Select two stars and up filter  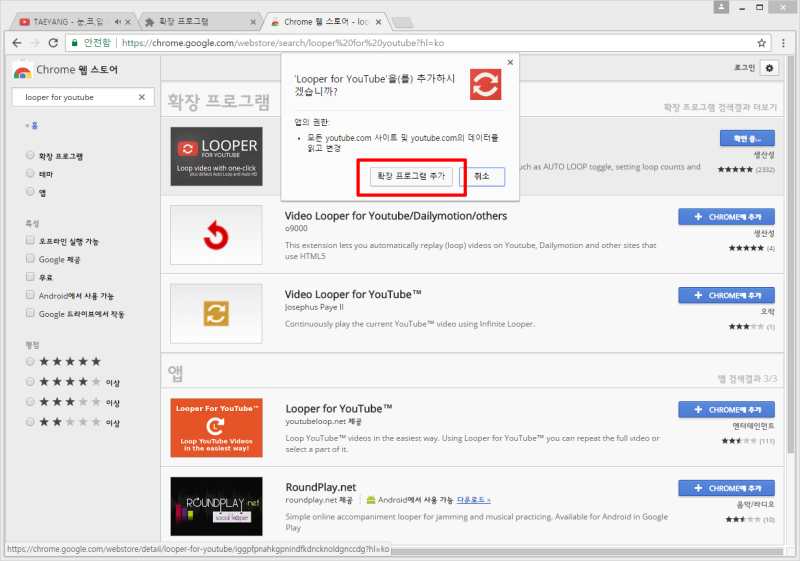(x=30, y=422)
